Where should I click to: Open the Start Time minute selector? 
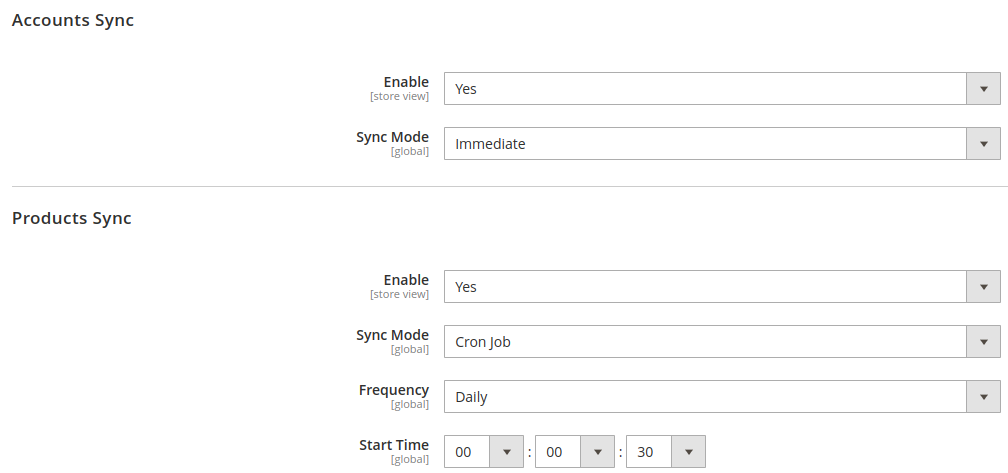coord(575,452)
